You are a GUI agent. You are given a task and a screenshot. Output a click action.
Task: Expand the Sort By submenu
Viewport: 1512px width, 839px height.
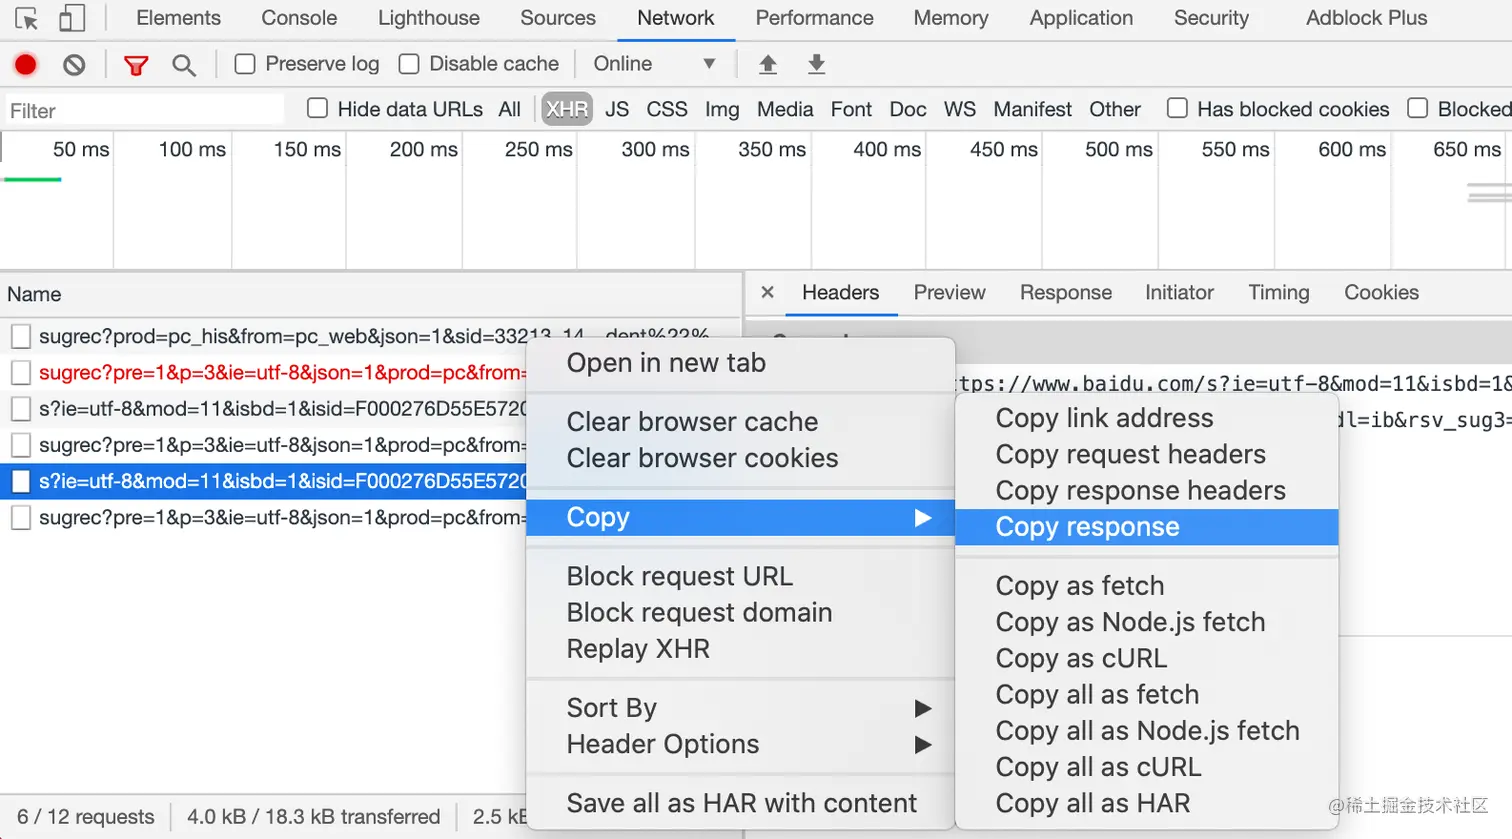click(741, 708)
